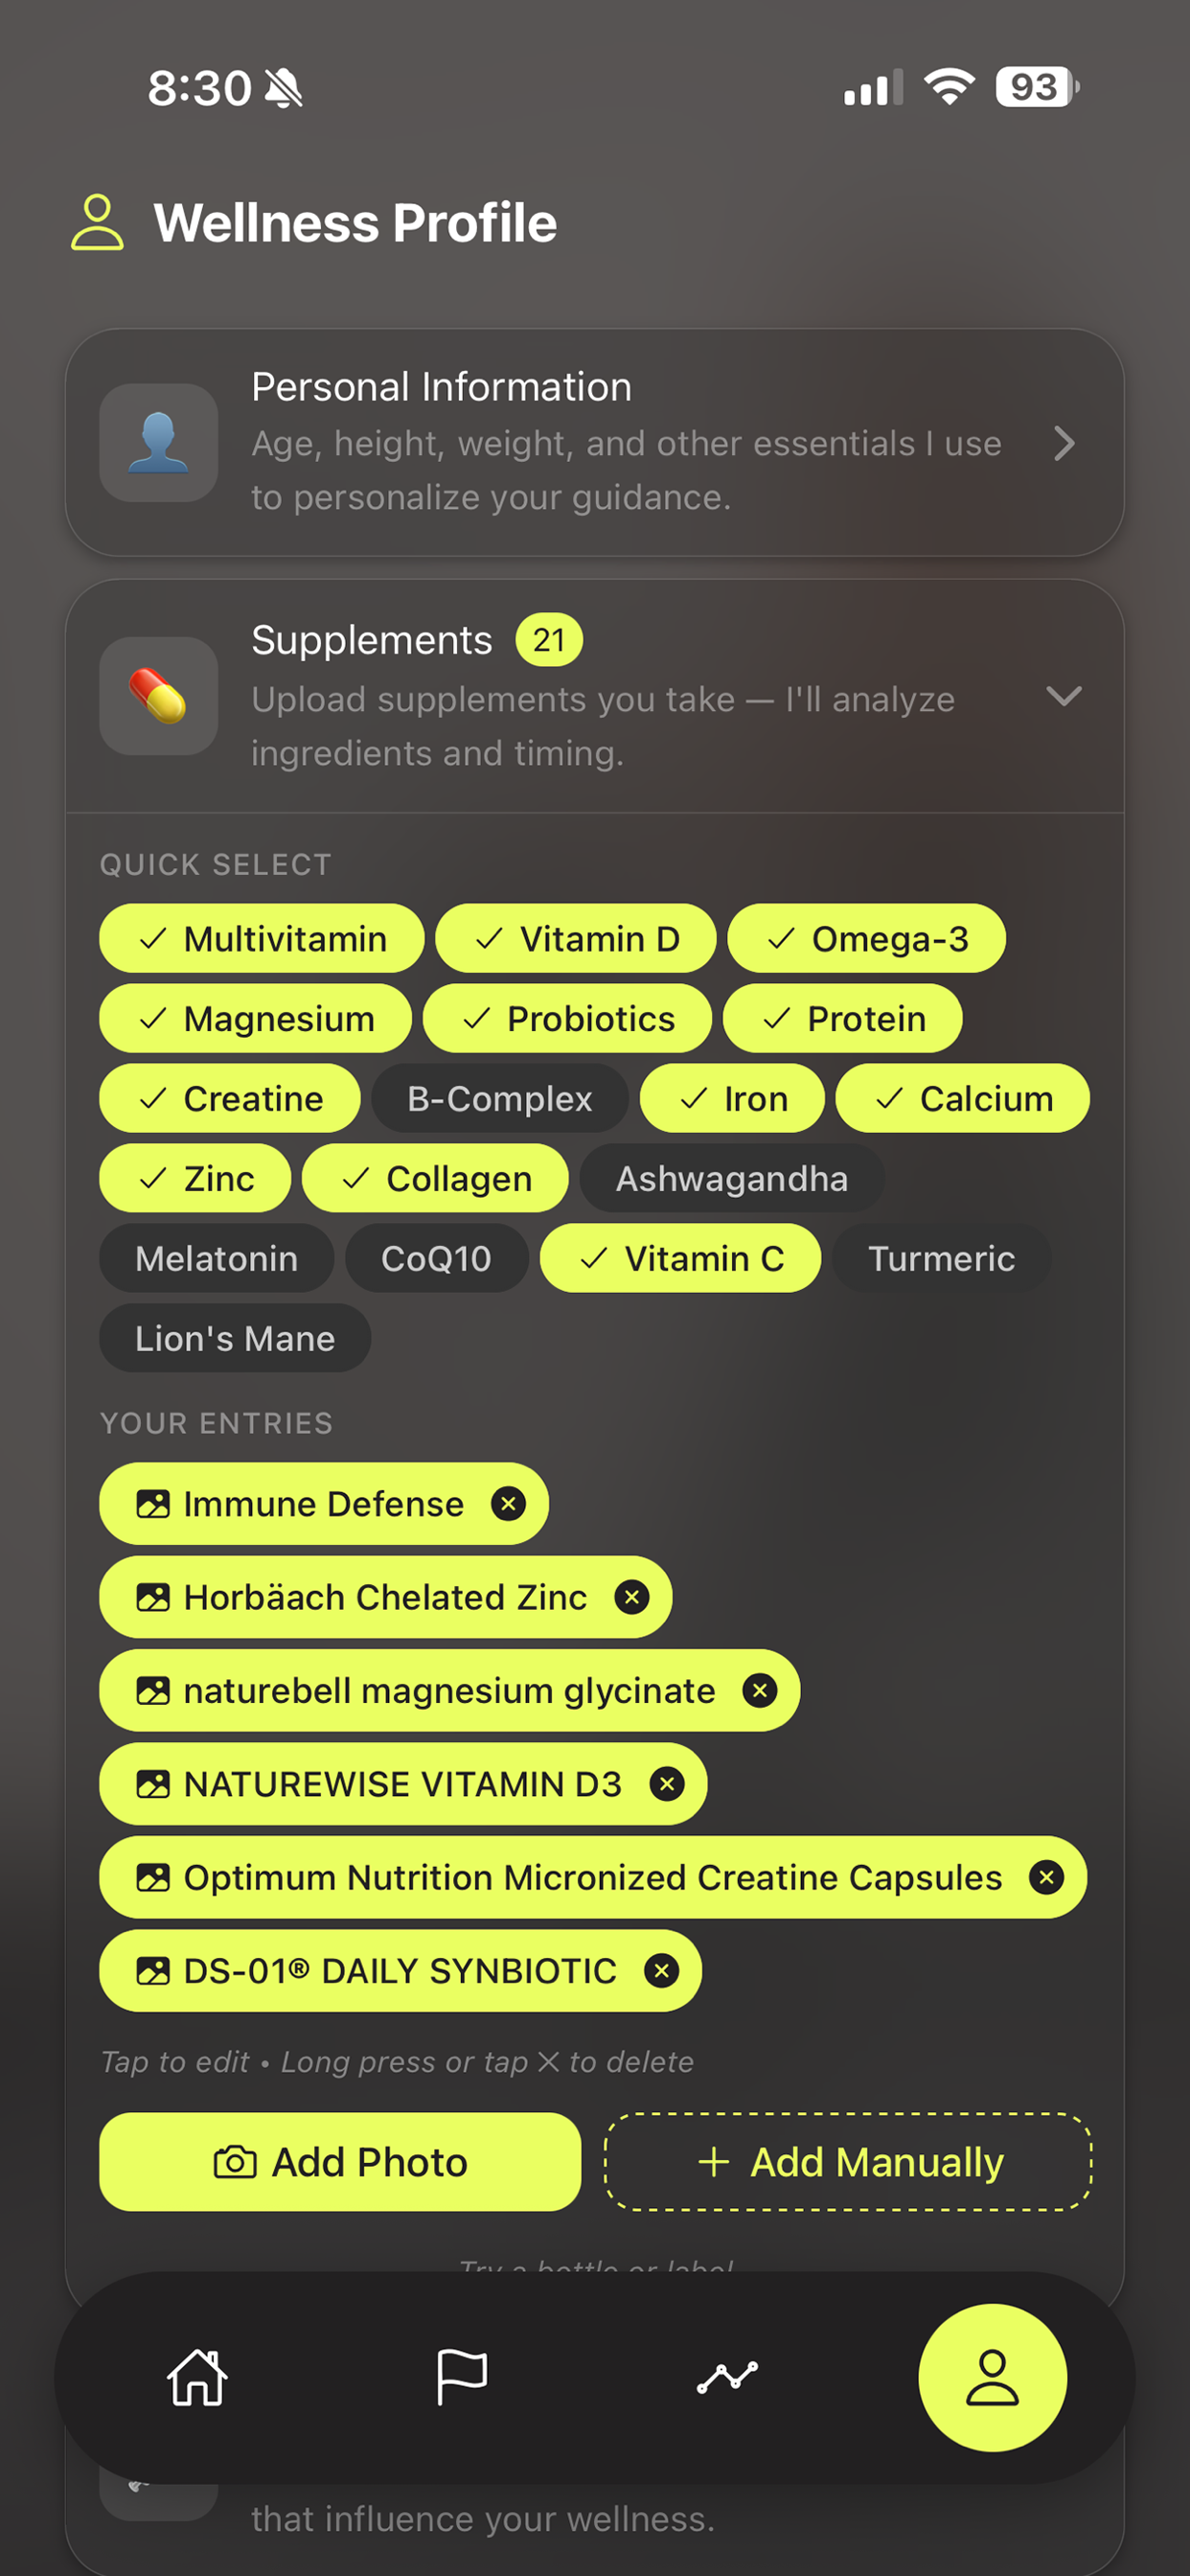Enable the B-Complex supplement chip
Image resolution: width=1190 pixels, height=2576 pixels.
click(499, 1098)
